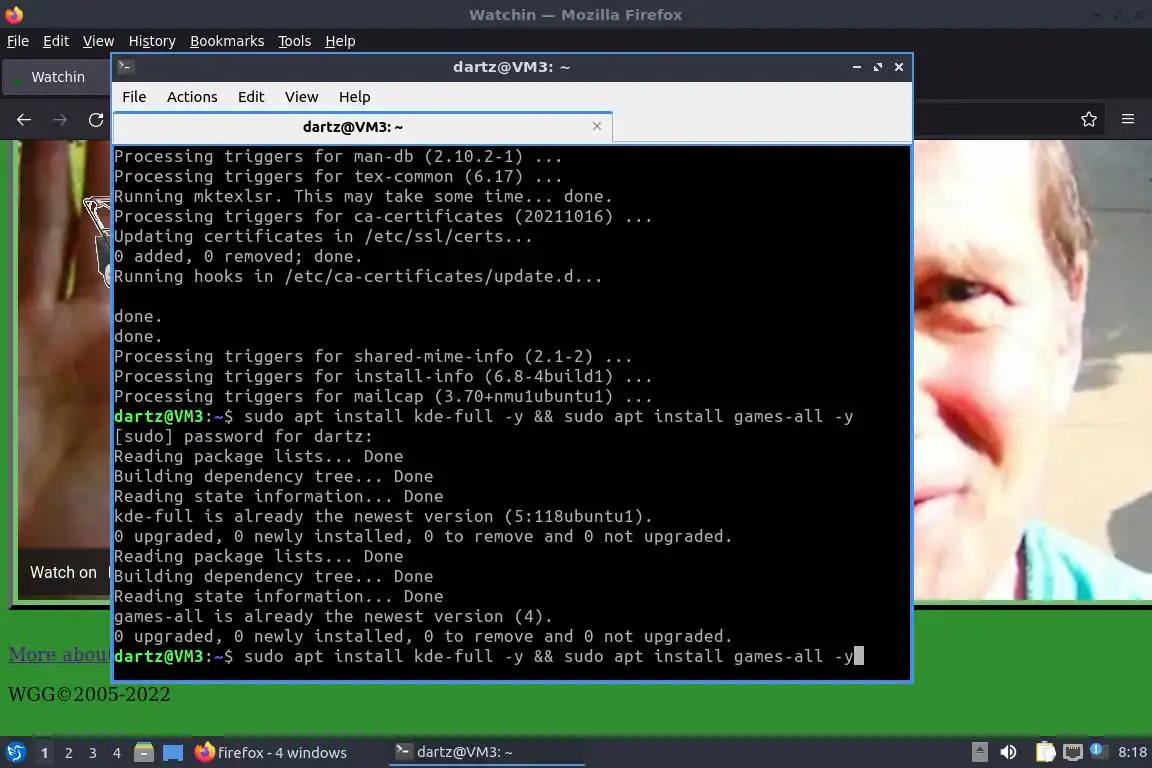Open the More about link on the page
Image resolution: width=1152 pixels, height=768 pixels.
click(x=59, y=654)
